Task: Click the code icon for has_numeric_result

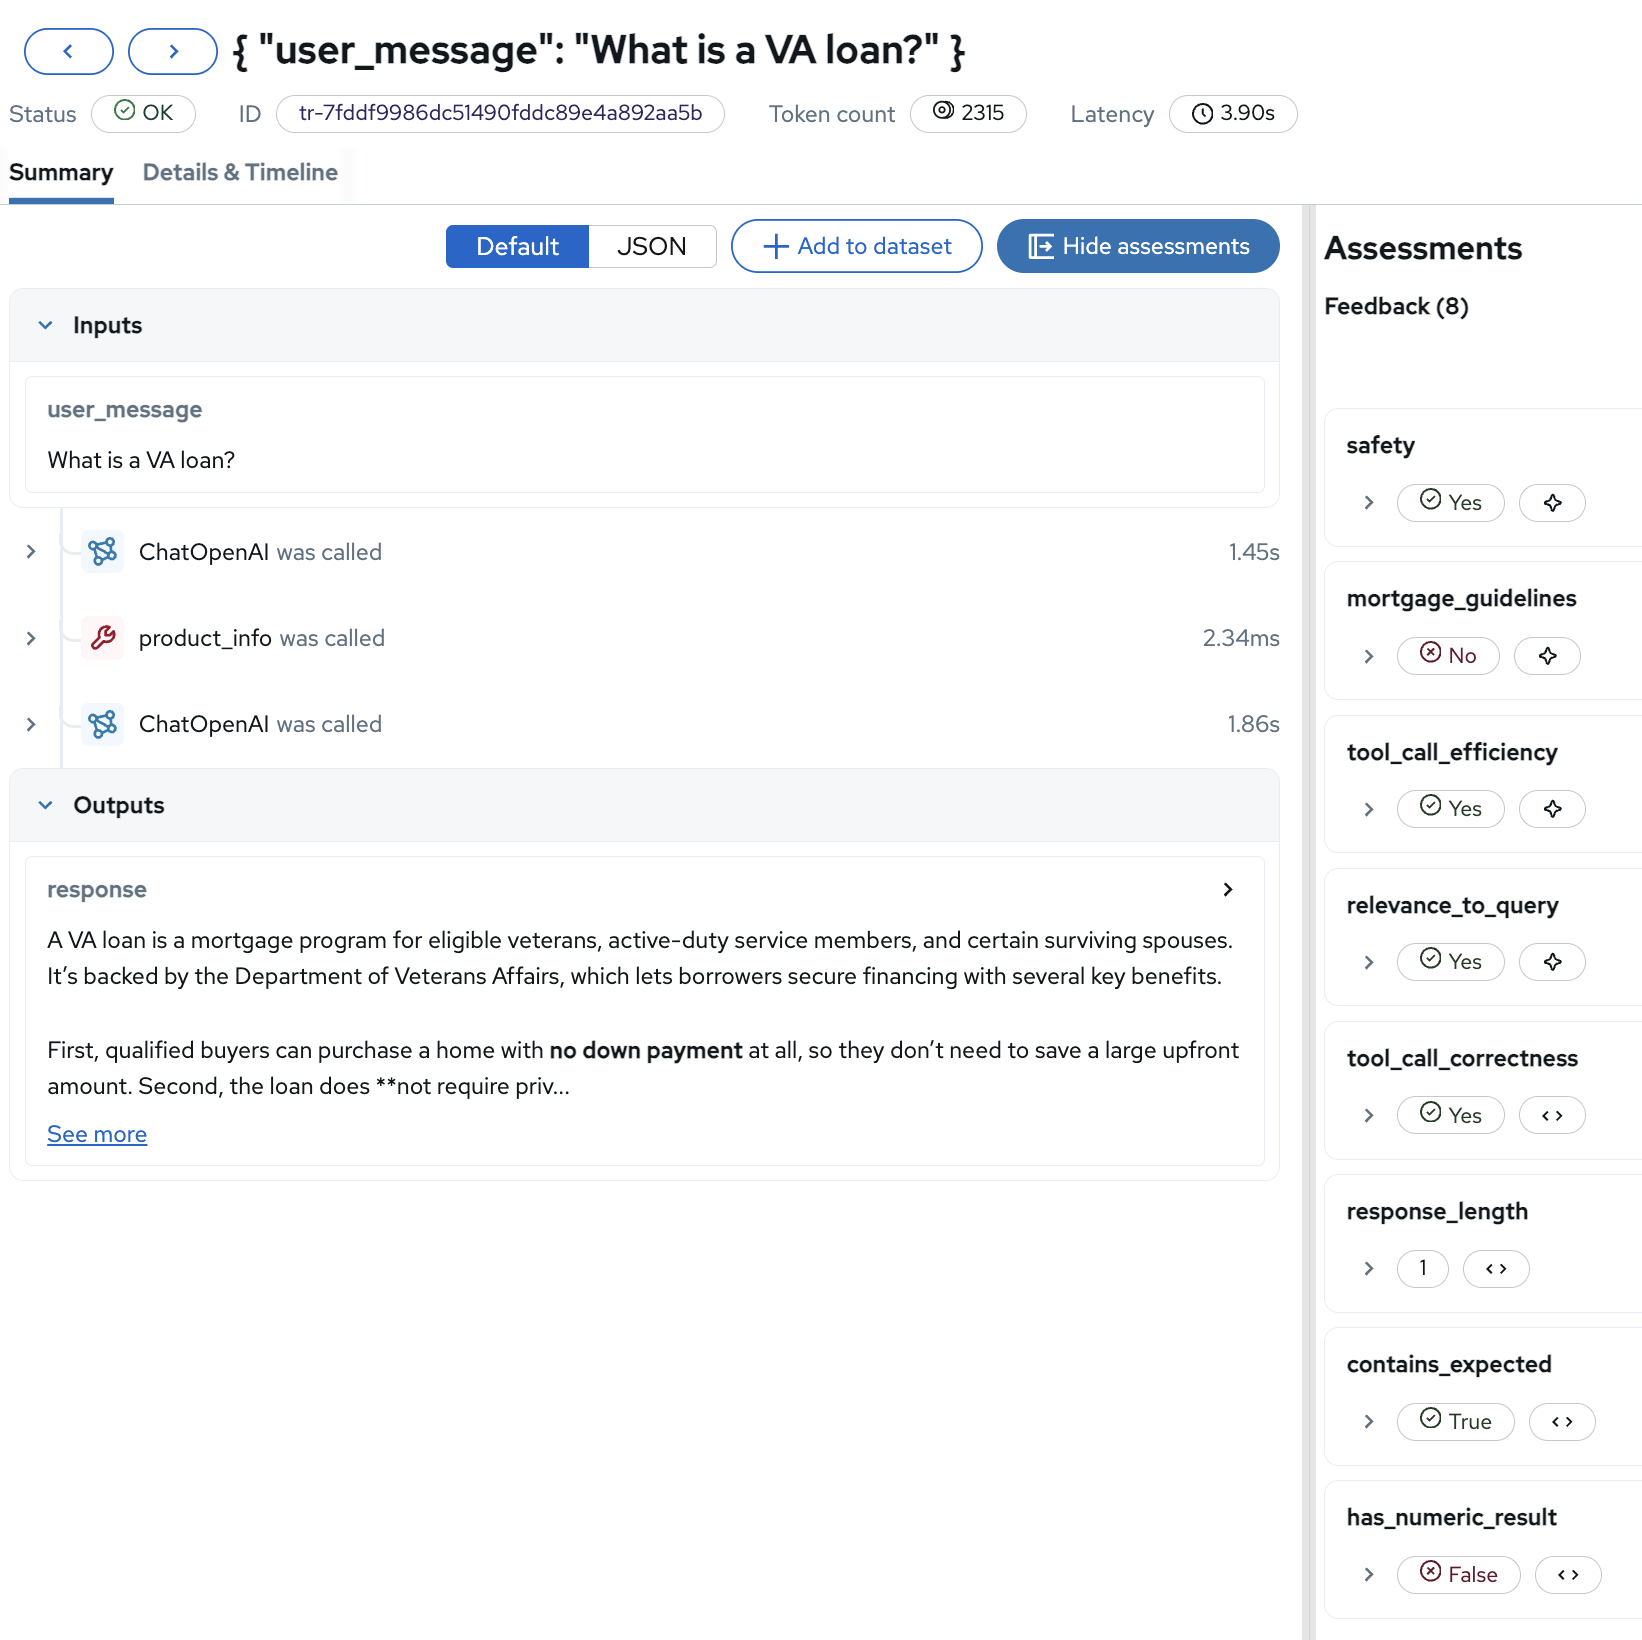Action: [1567, 1575]
